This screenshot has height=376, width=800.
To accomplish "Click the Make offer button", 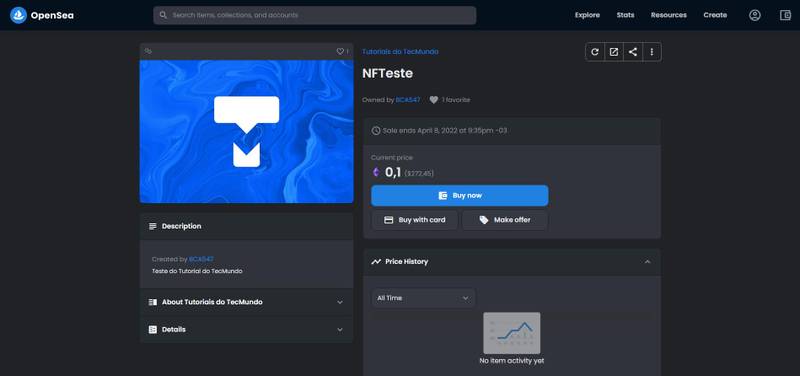I will coord(505,220).
